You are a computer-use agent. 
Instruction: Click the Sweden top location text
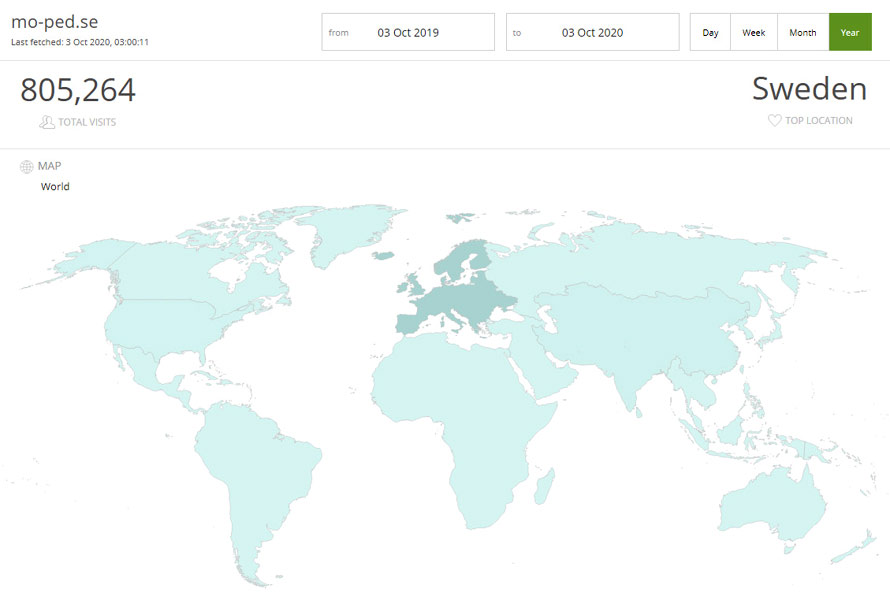[x=809, y=89]
